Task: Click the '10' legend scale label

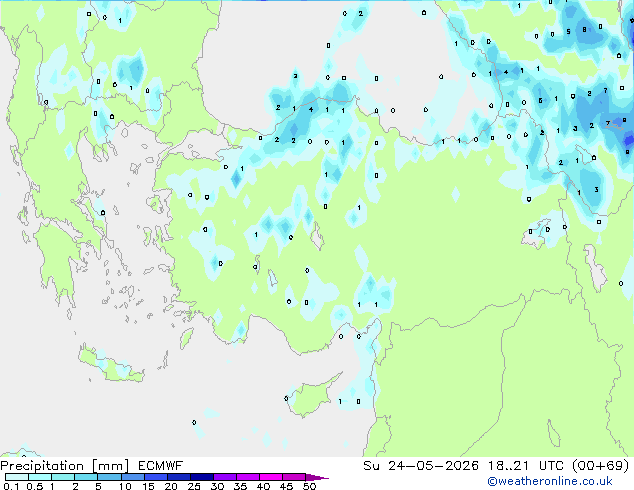Action: coord(125,486)
